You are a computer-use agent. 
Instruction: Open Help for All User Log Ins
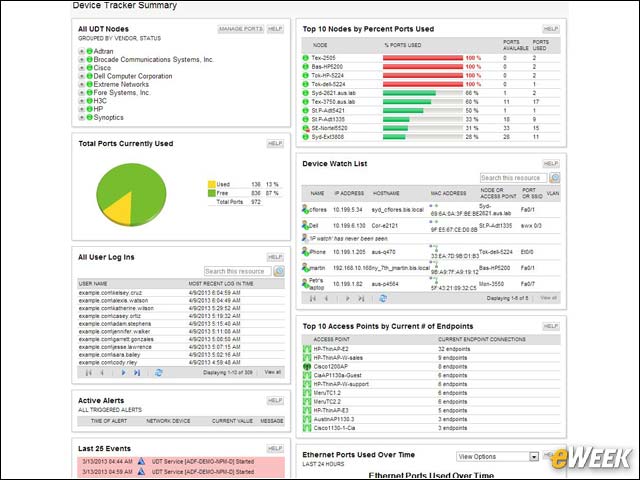point(275,257)
